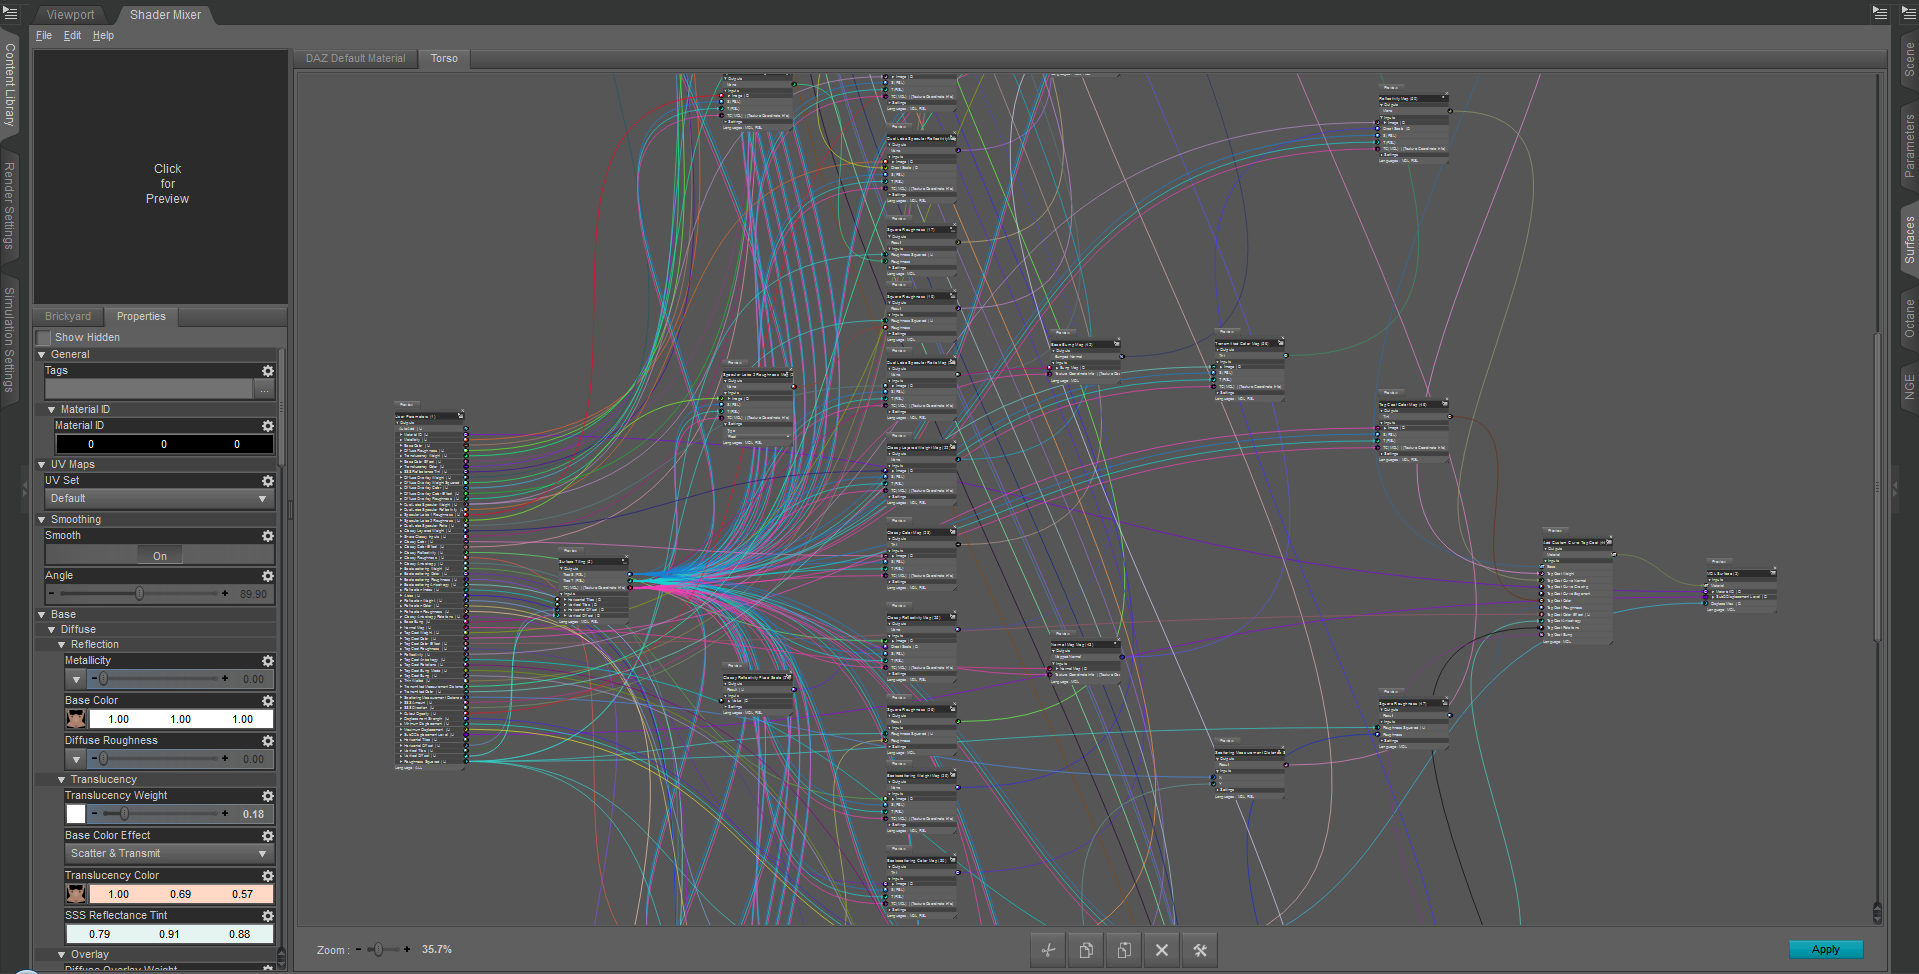
Task: Open gear options for Angle property
Action: click(x=268, y=576)
